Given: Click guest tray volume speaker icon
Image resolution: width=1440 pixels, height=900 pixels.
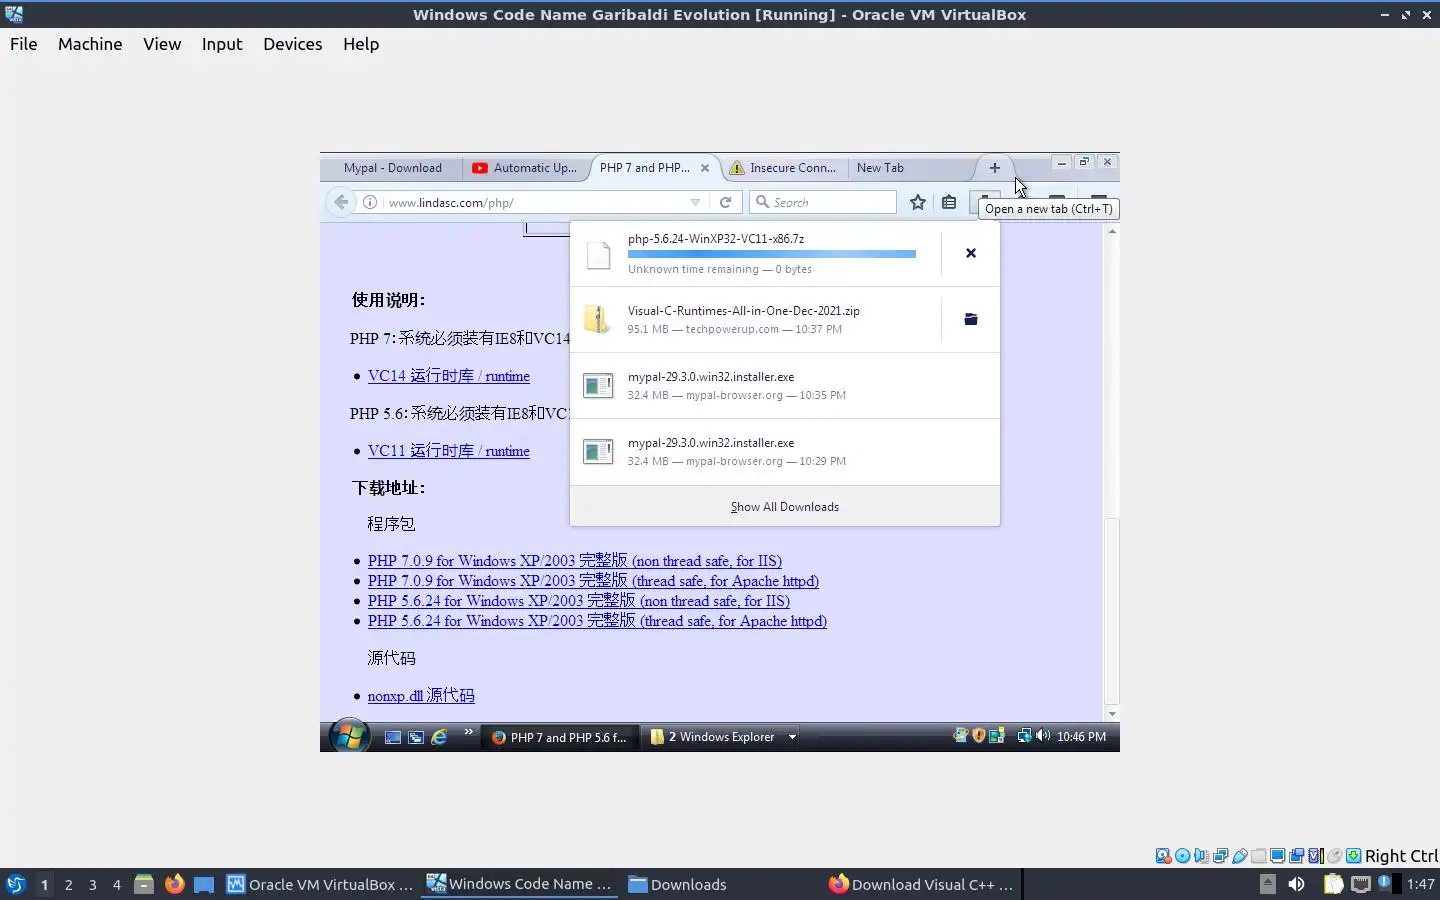Looking at the screenshot, I should 1043,736.
